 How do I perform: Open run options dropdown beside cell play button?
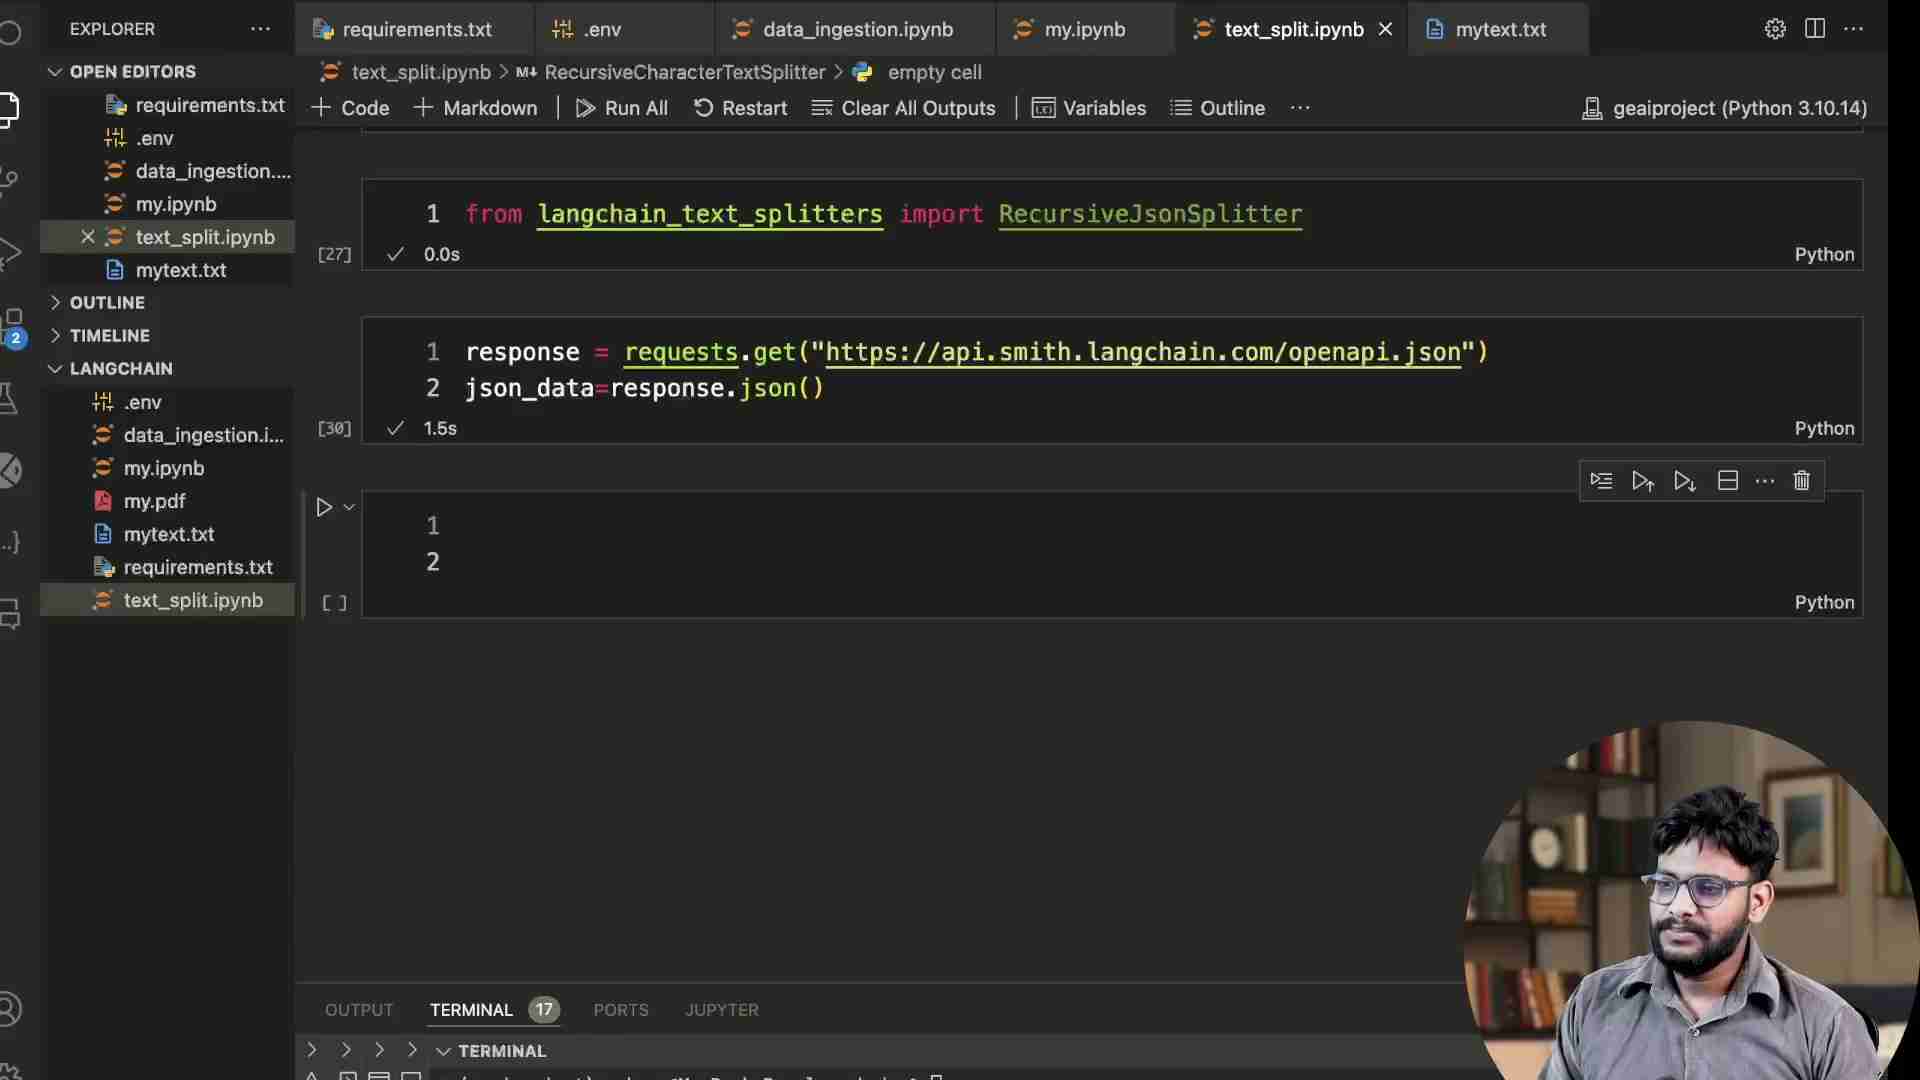pyautogui.click(x=349, y=507)
